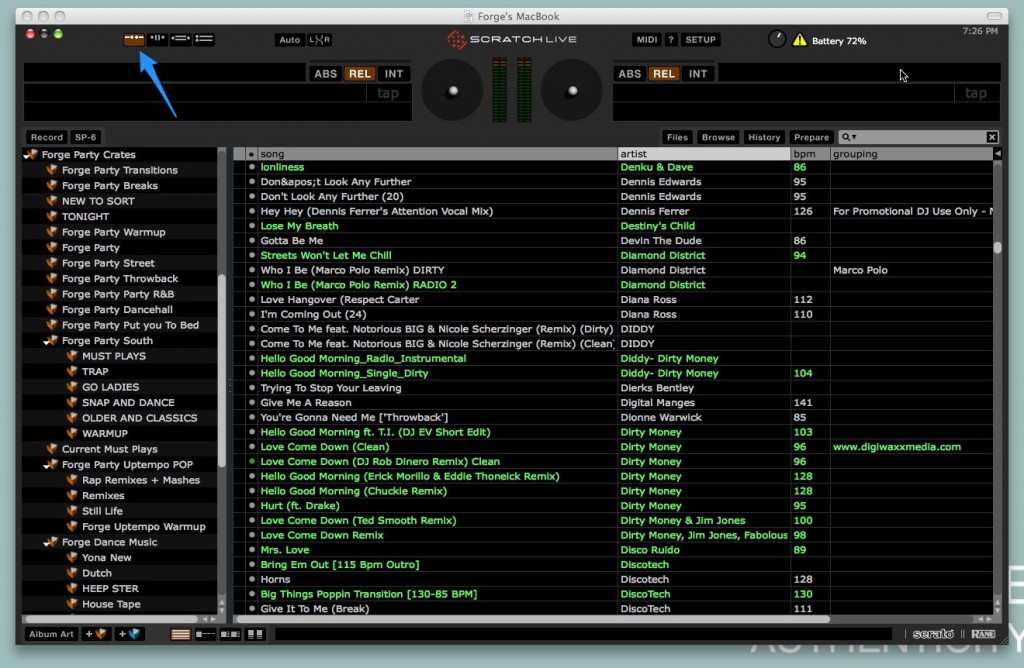Open the History panel
This screenshot has width=1024, height=668.
(764, 137)
